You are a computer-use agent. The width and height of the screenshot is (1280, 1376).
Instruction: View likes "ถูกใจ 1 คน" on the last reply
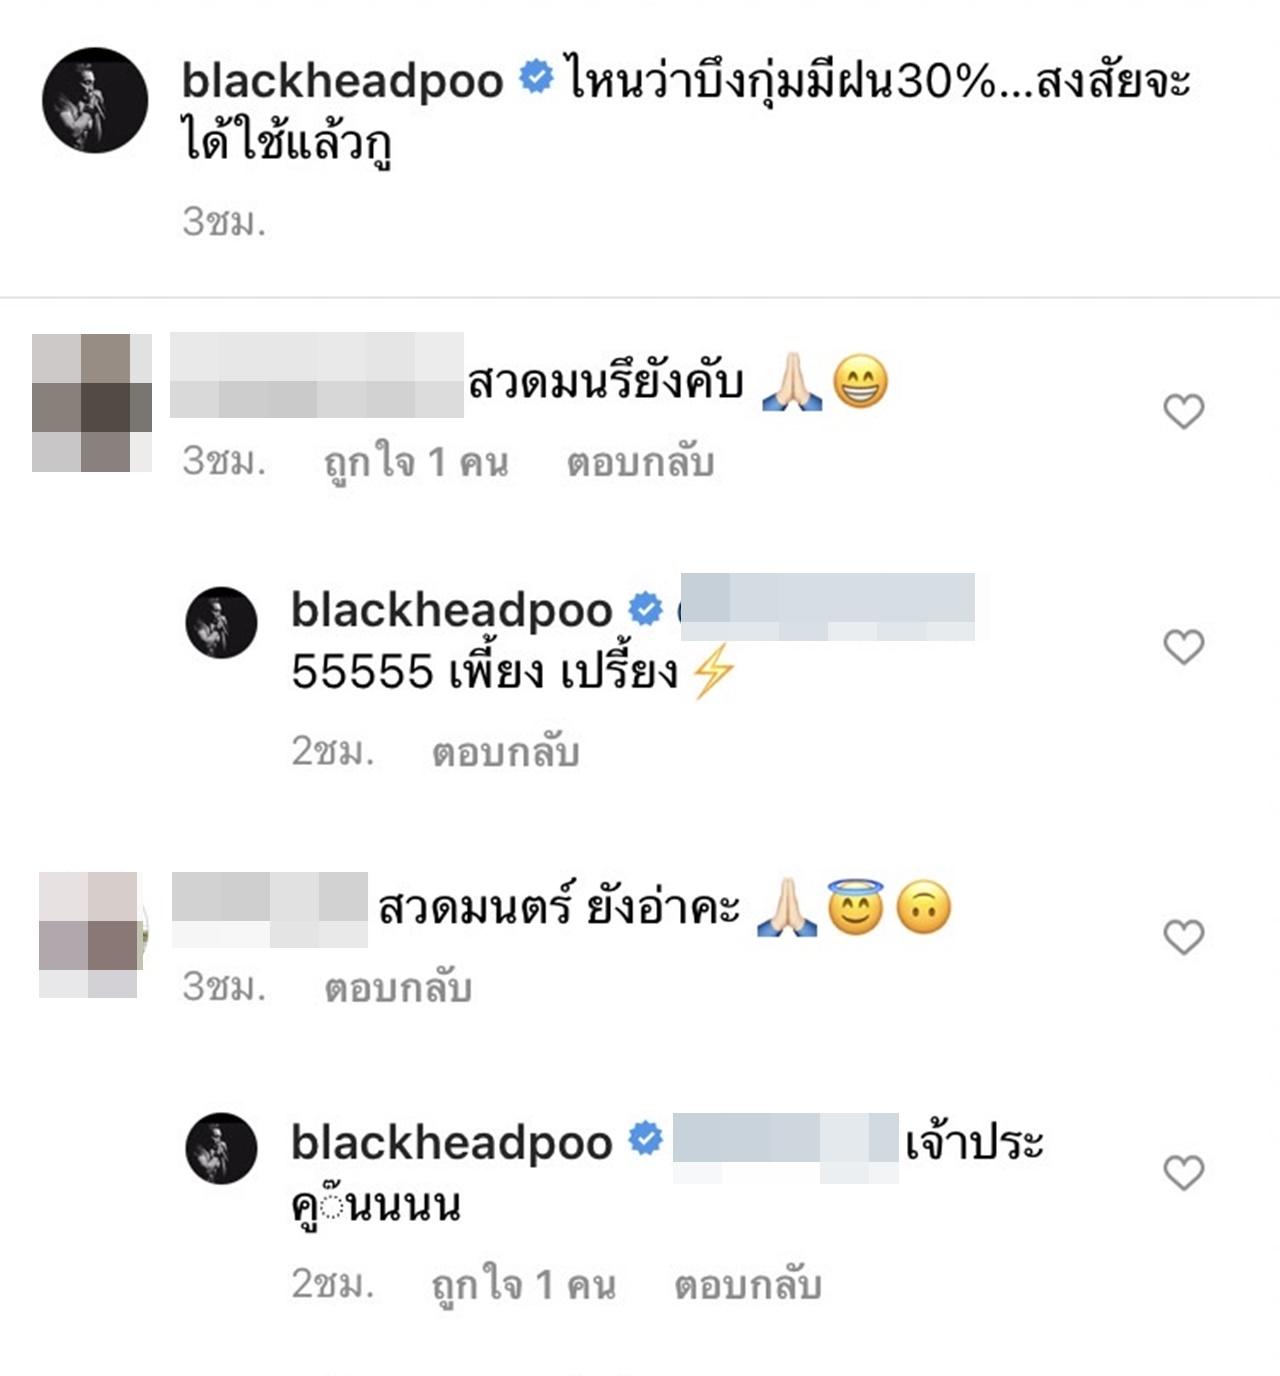[524, 1284]
